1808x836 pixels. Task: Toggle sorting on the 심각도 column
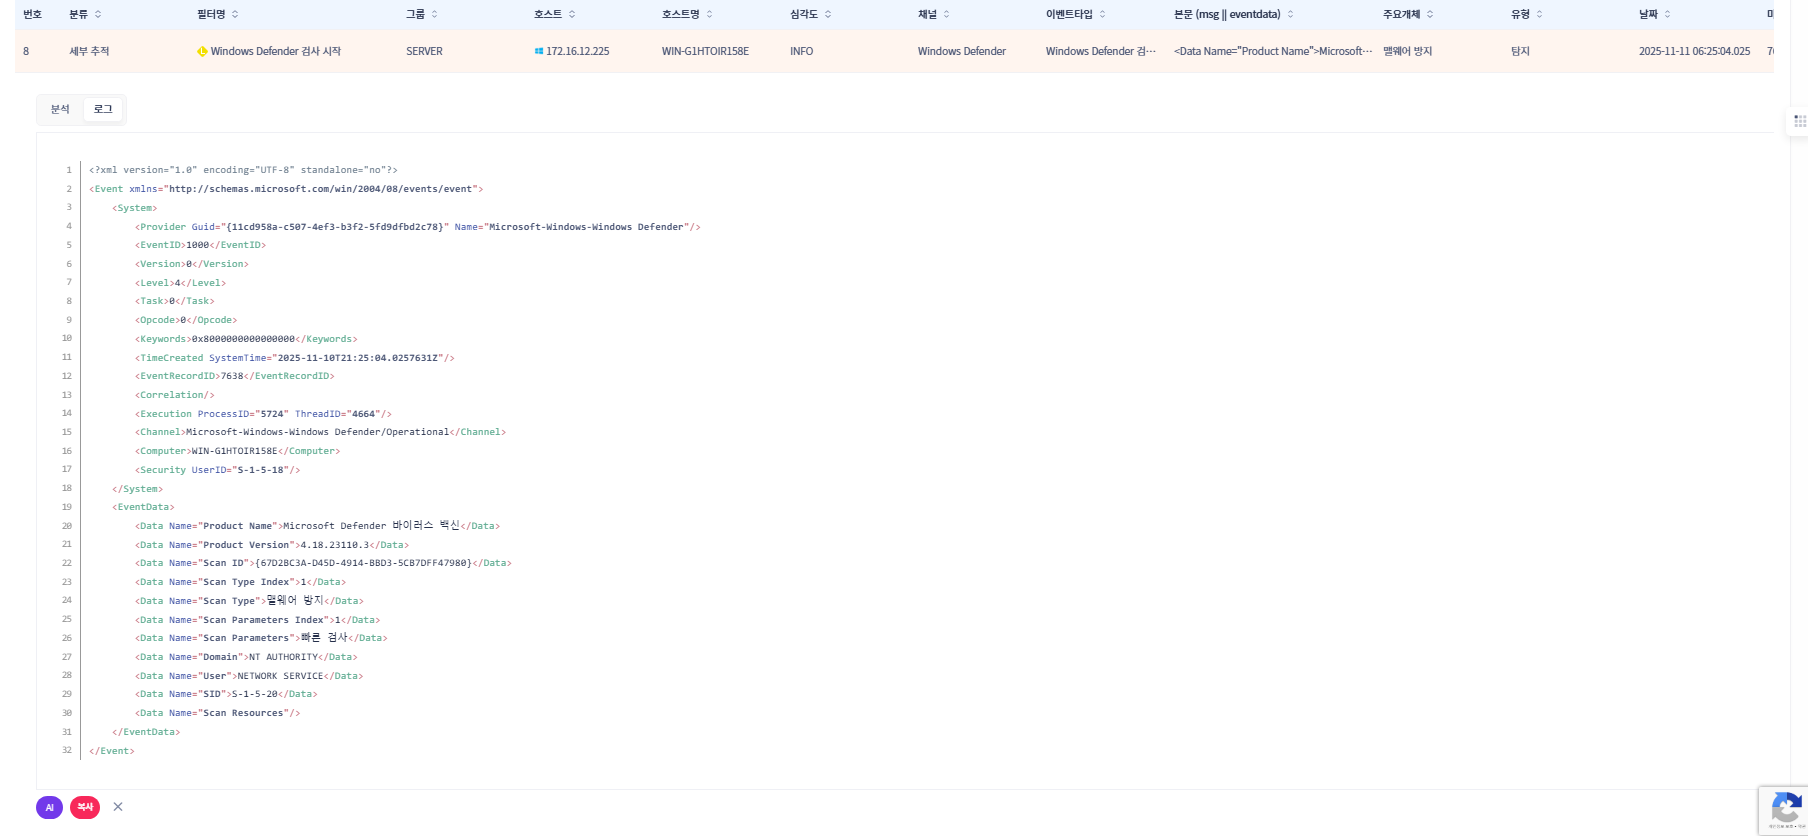tap(828, 14)
